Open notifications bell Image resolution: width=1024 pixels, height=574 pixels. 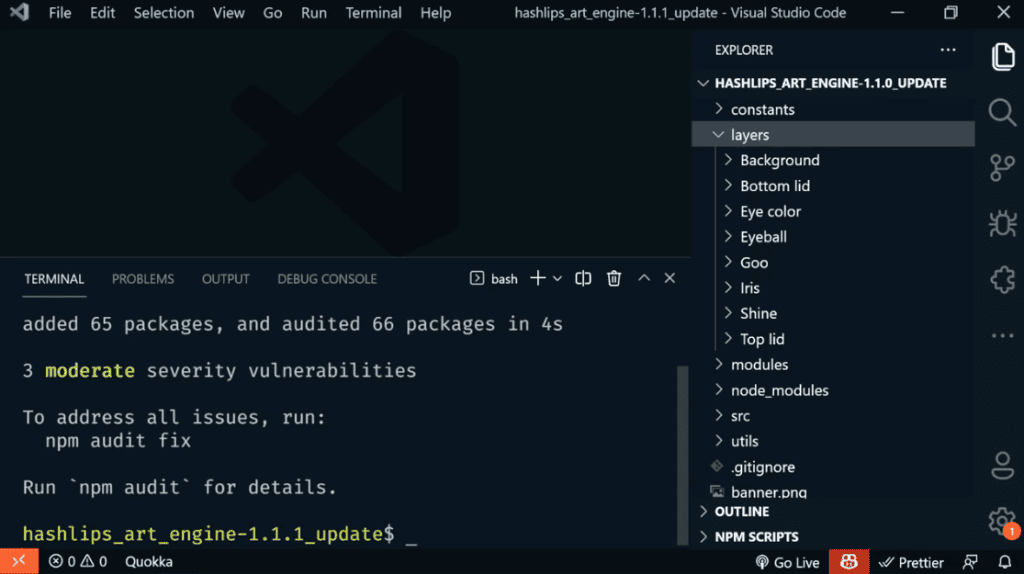pos(1005,562)
